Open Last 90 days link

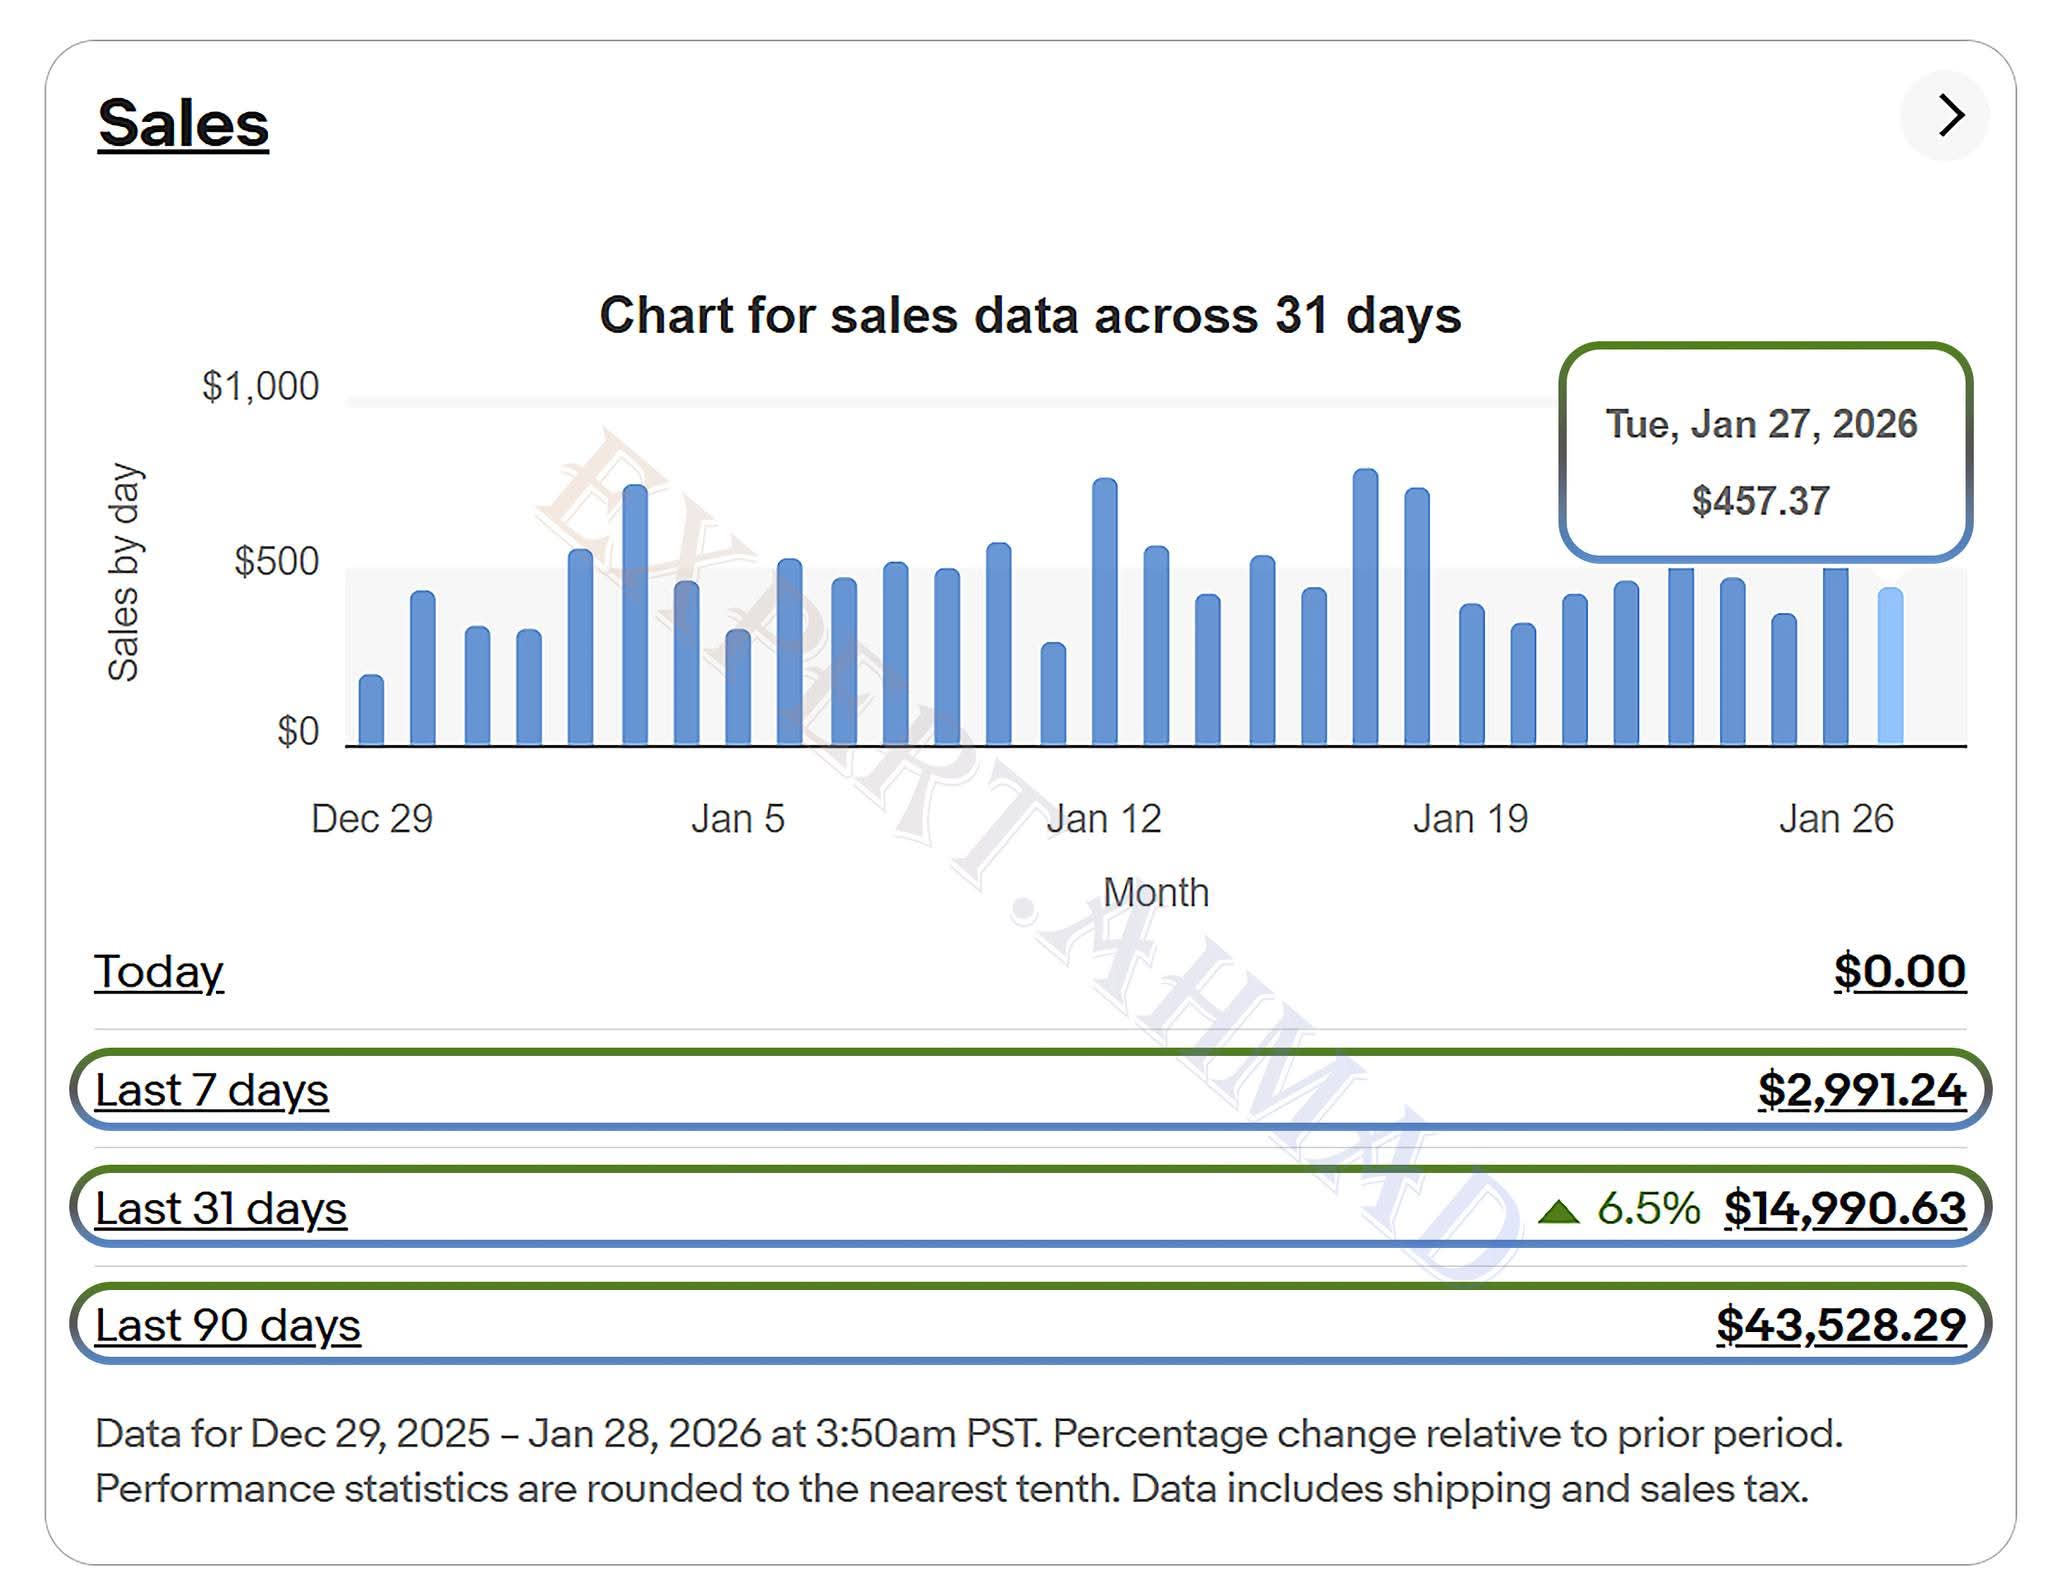[227, 1325]
